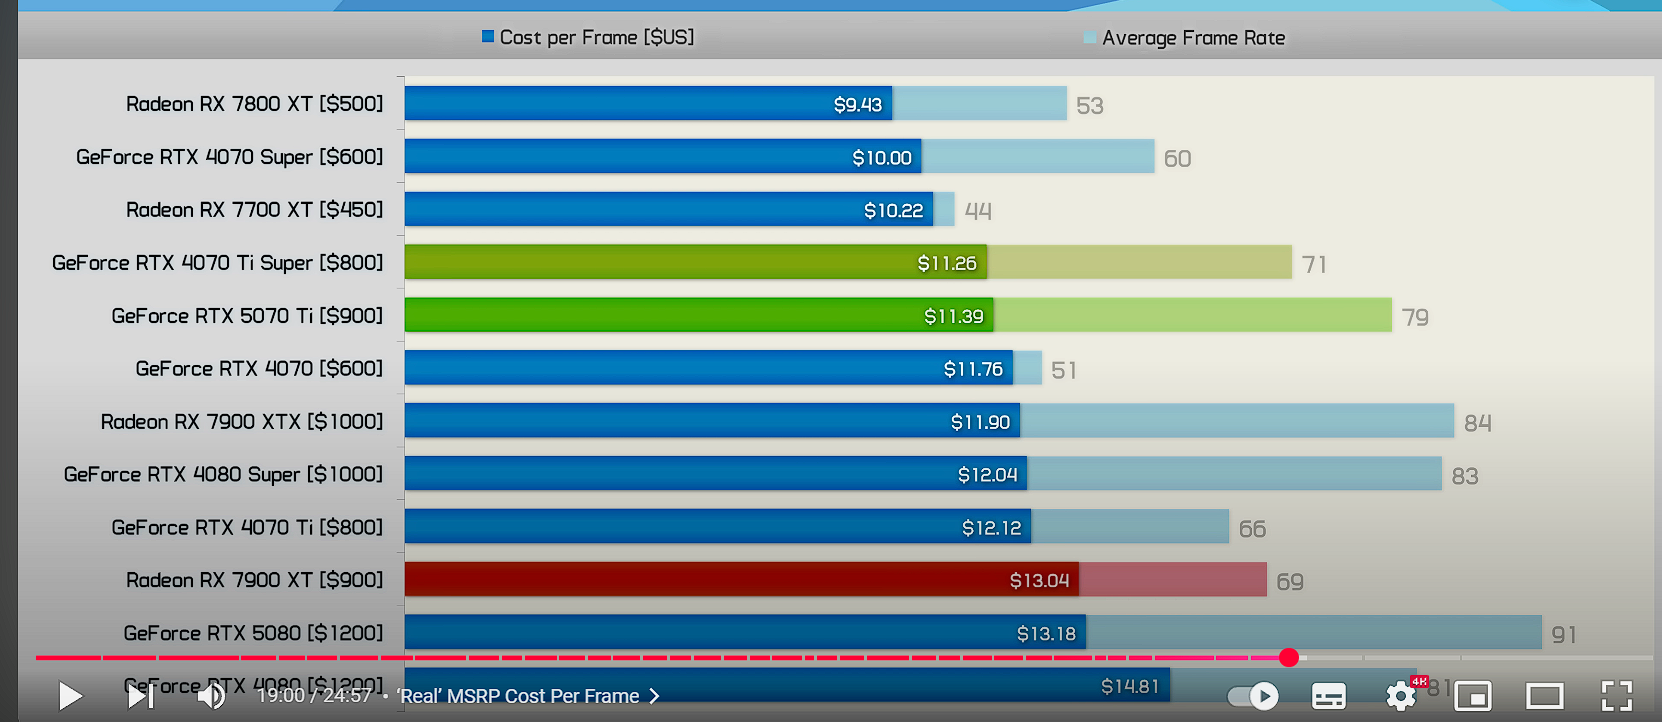Click the GeForce RTX 4070 [$600] label
This screenshot has height=722, width=1662.
tap(259, 369)
